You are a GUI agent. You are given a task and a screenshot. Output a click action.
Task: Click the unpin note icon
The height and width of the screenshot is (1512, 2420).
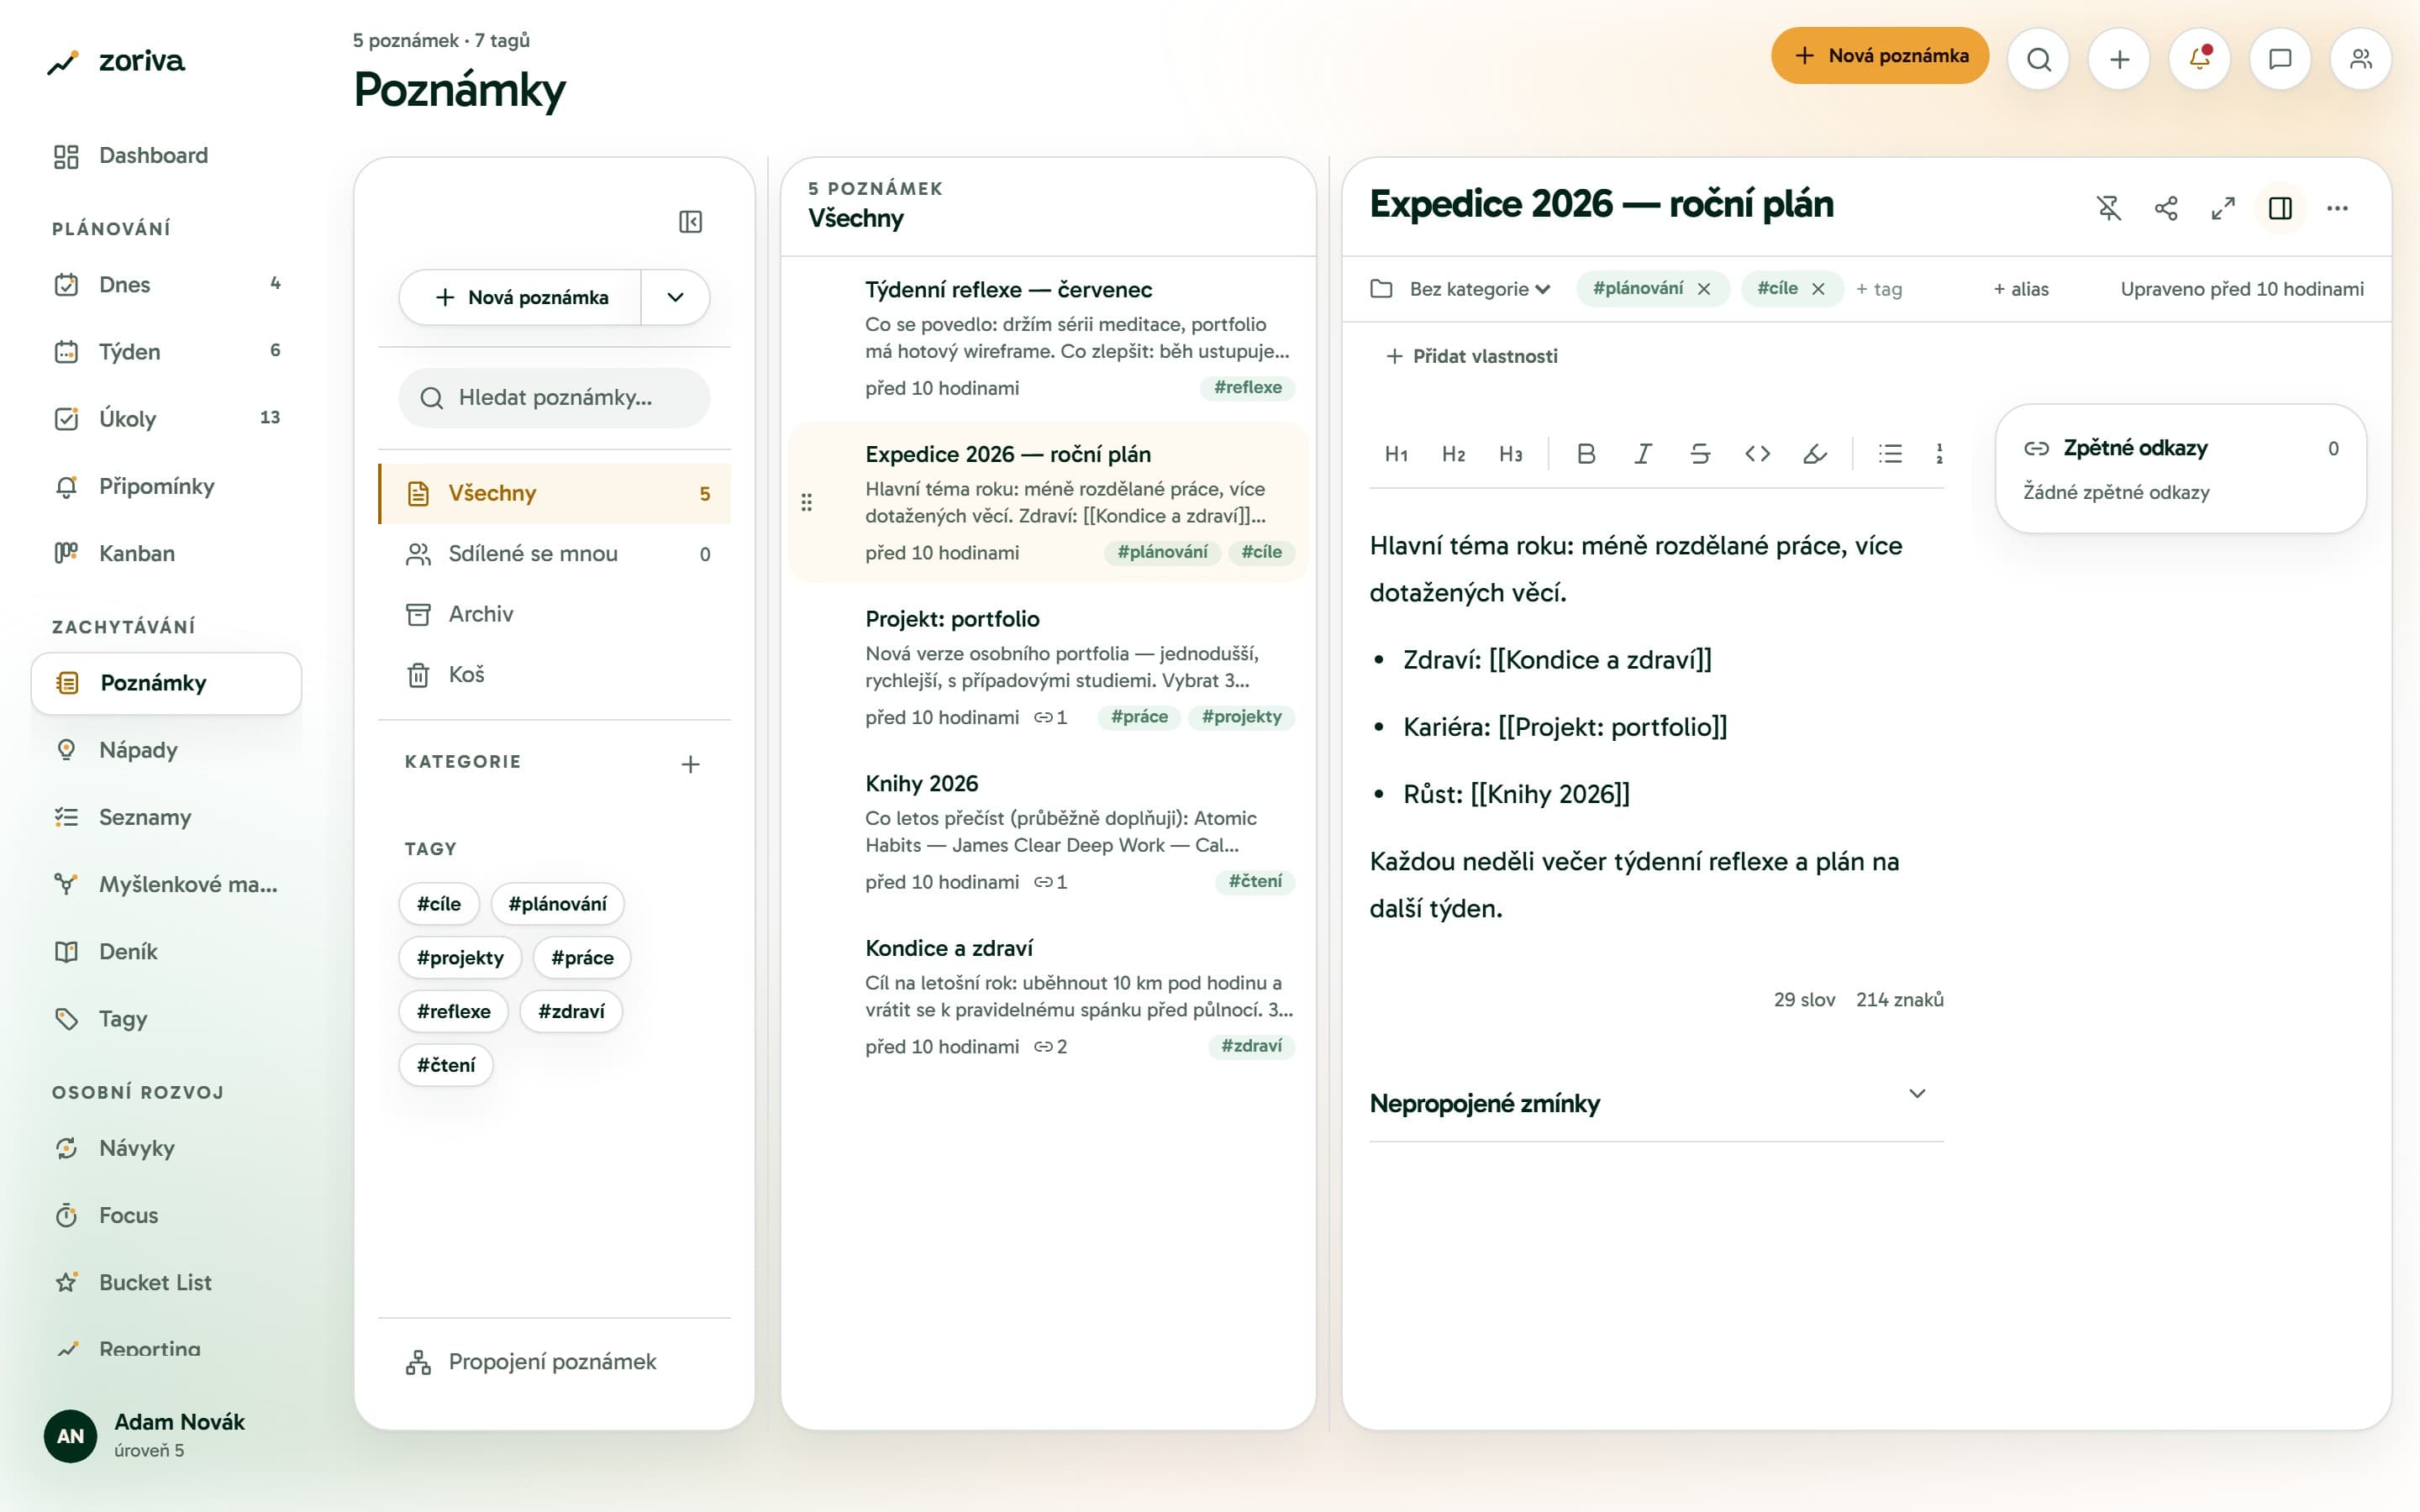tap(2108, 208)
